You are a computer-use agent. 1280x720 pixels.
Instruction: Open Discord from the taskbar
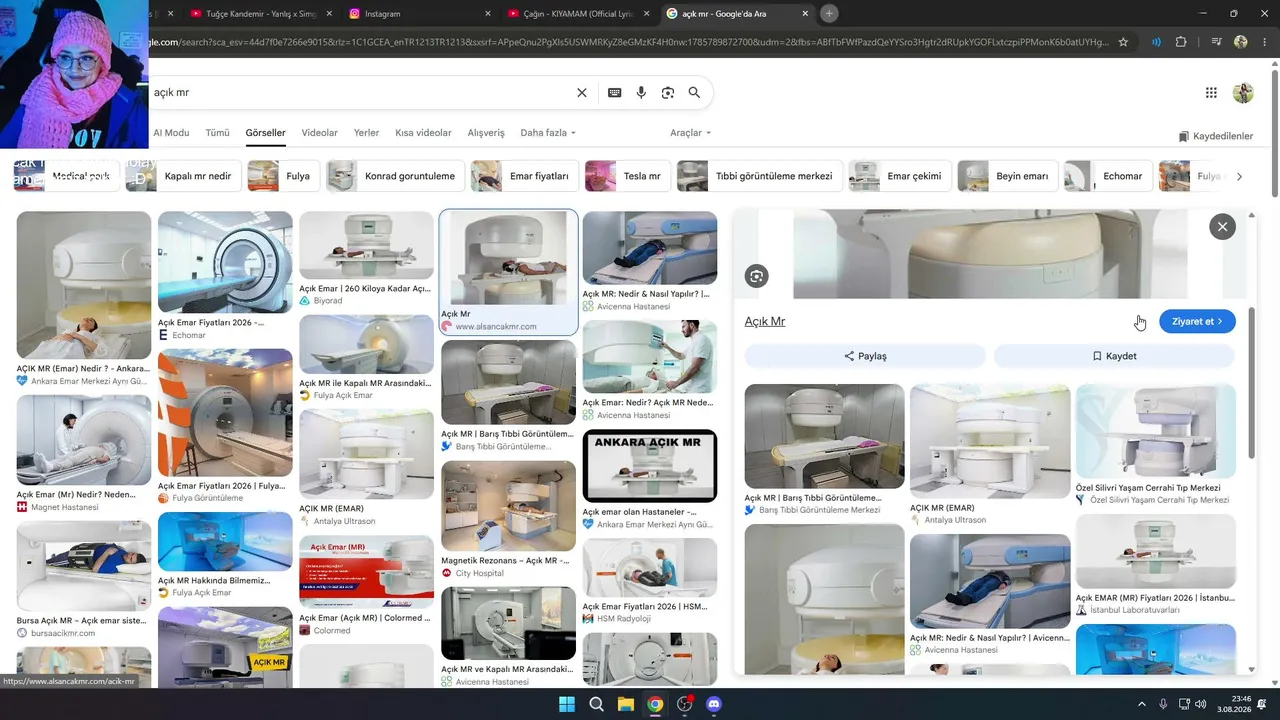click(x=714, y=704)
